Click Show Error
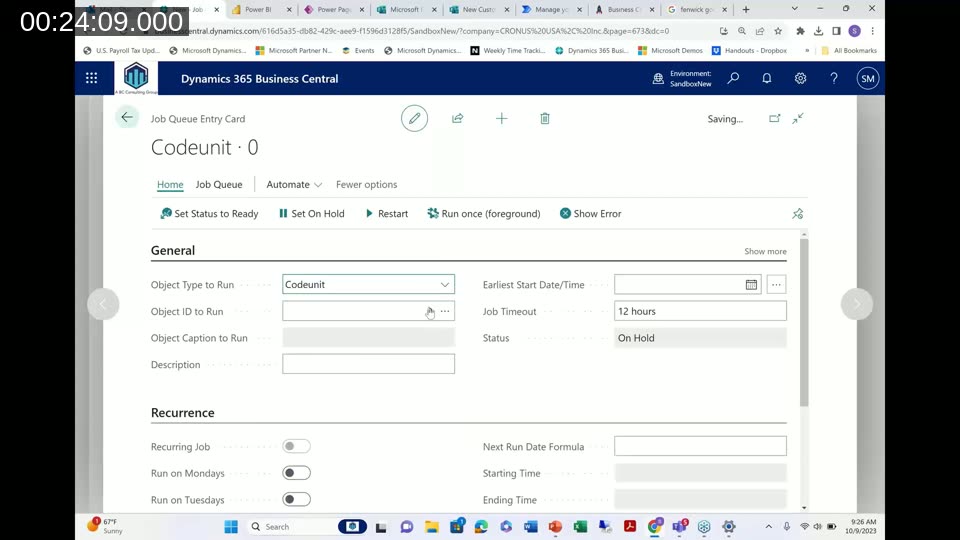960x540 pixels. pos(590,214)
